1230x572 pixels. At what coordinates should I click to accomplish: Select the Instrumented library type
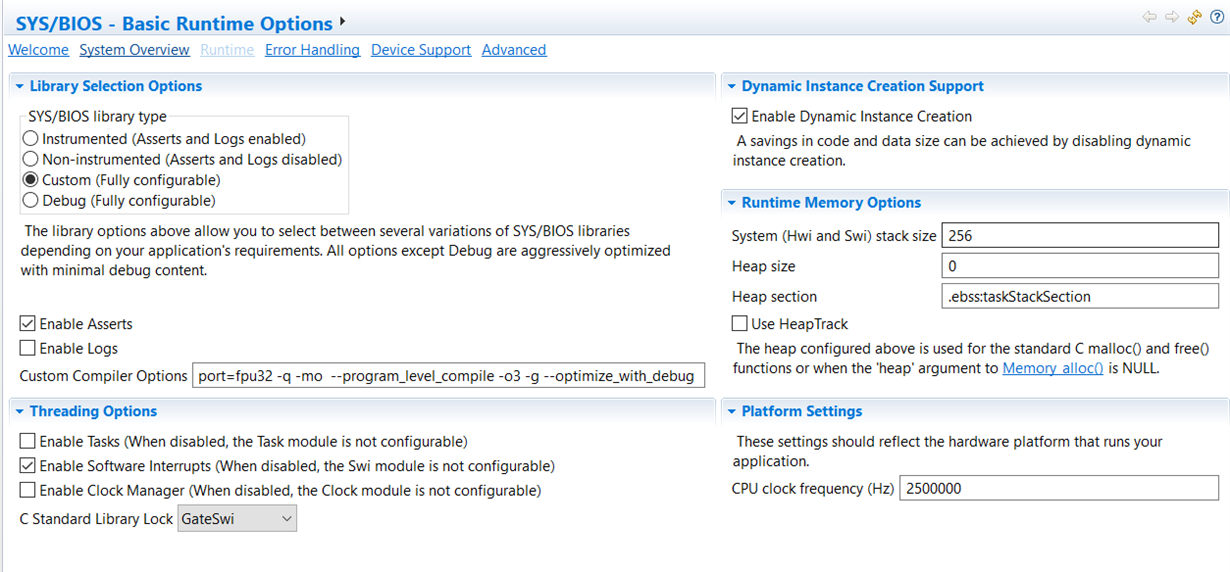[32, 139]
